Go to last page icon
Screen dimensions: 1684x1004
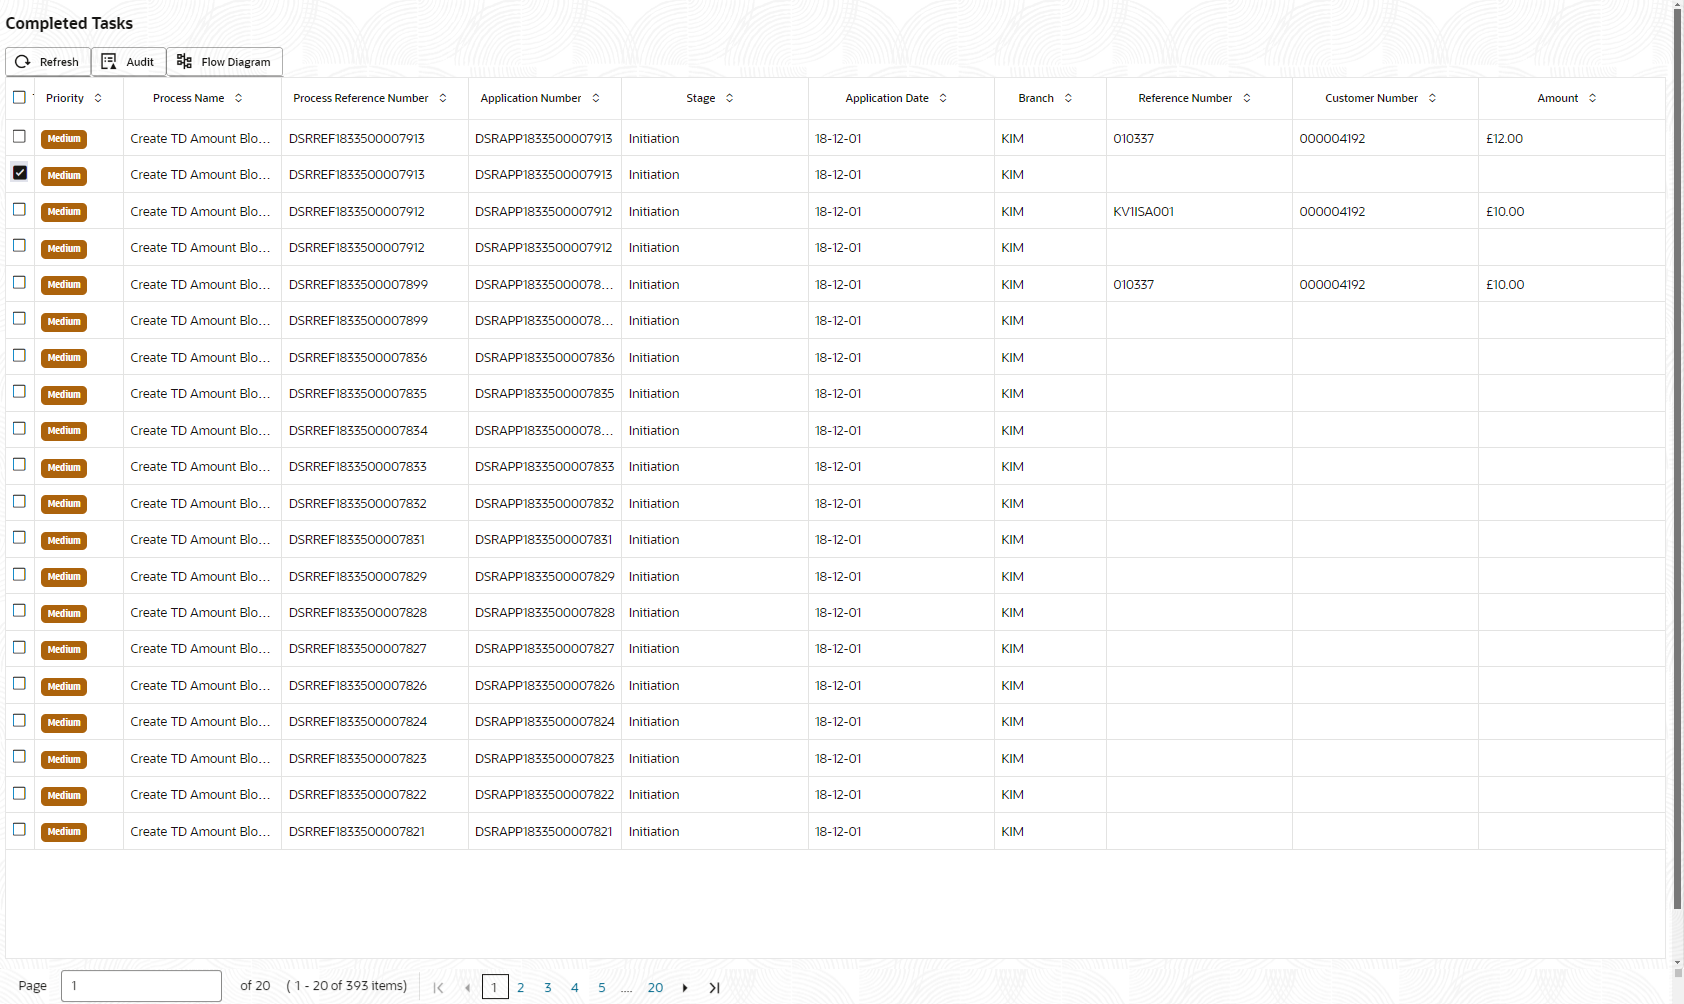(714, 987)
